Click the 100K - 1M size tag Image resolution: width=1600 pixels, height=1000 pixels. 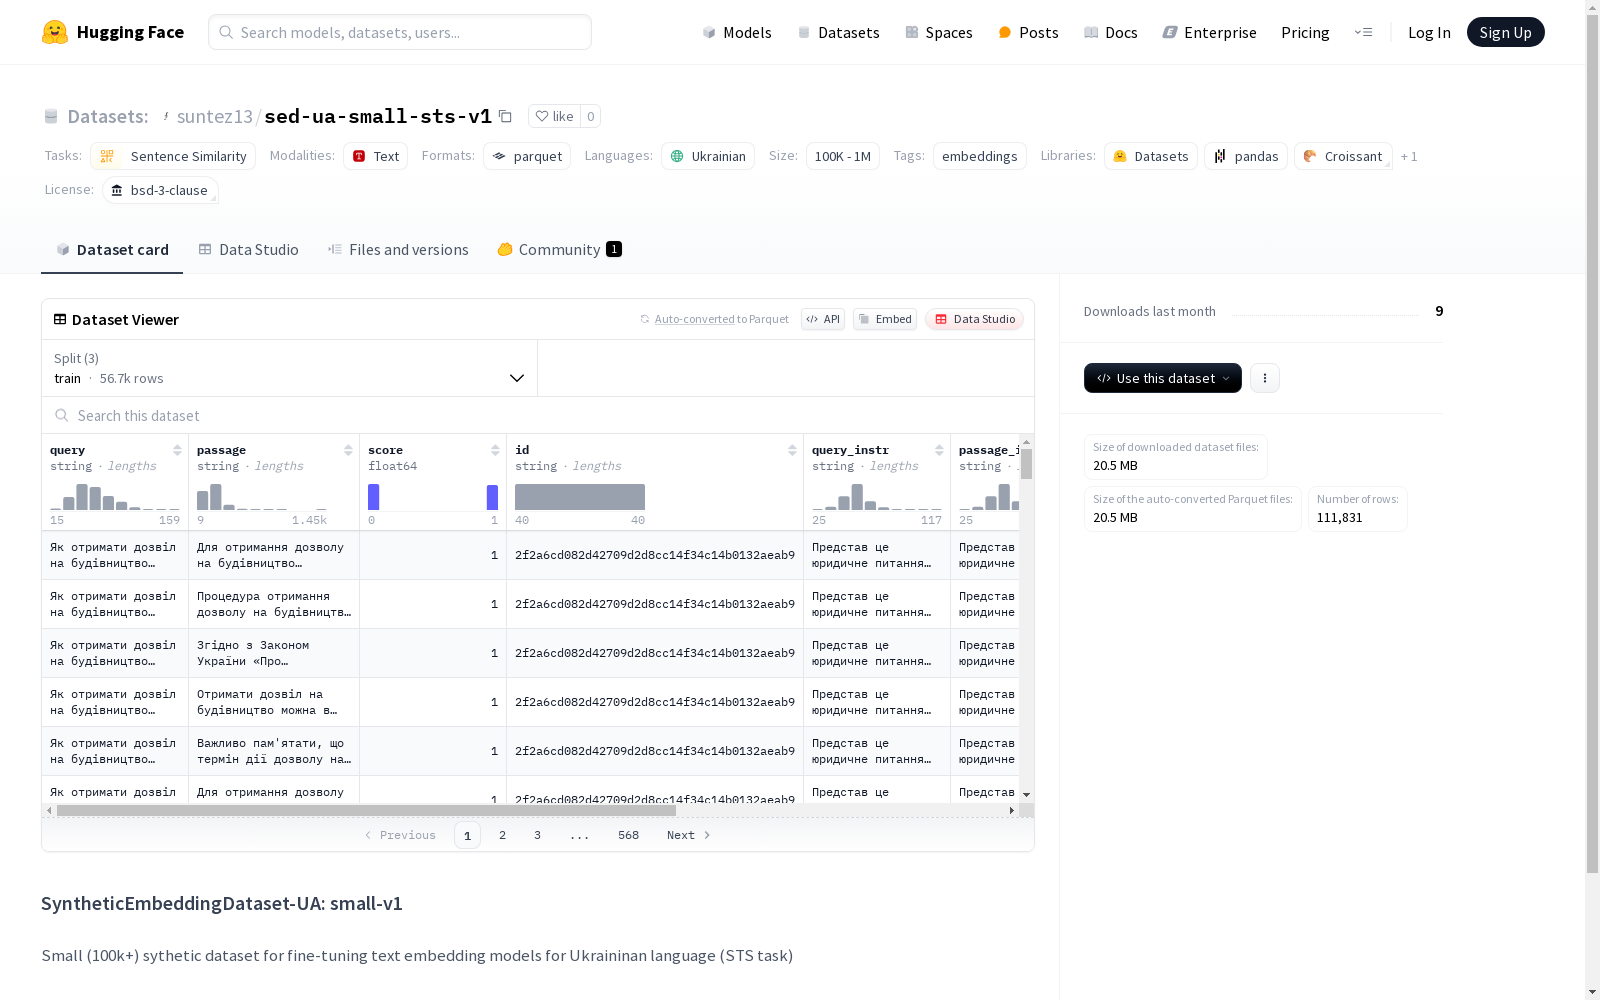click(x=843, y=156)
